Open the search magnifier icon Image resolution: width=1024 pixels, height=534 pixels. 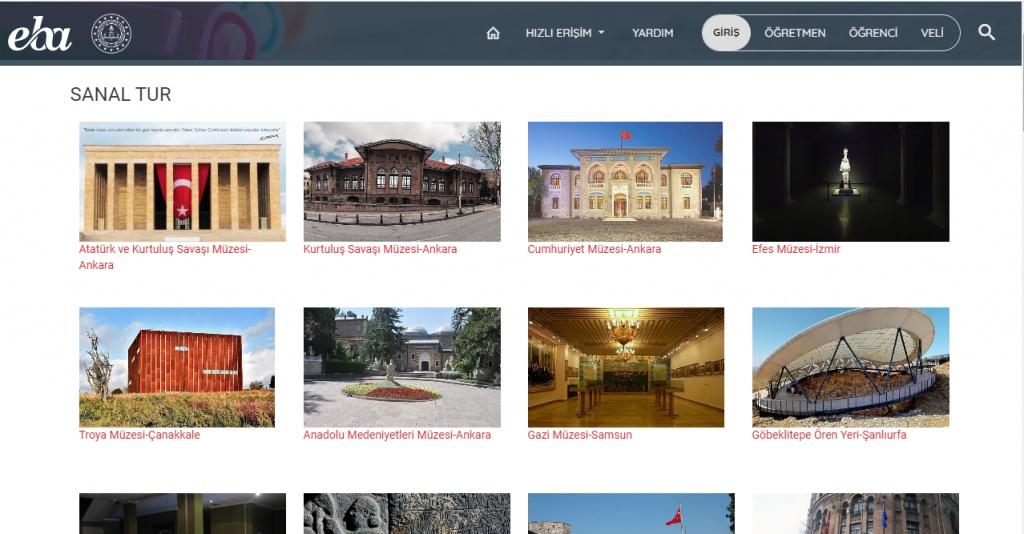(x=986, y=32)
